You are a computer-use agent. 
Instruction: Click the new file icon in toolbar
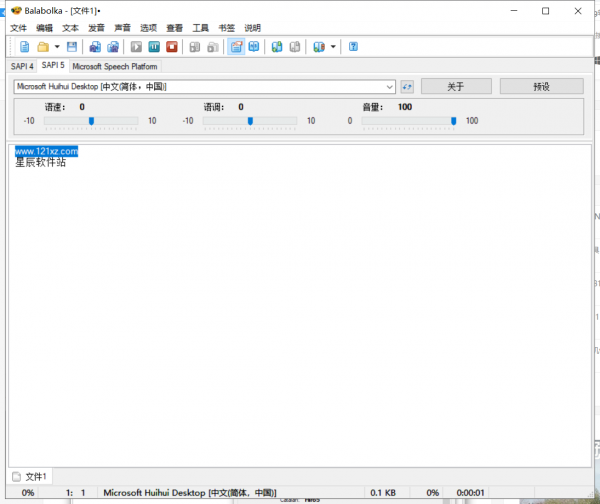coord(24,47)
